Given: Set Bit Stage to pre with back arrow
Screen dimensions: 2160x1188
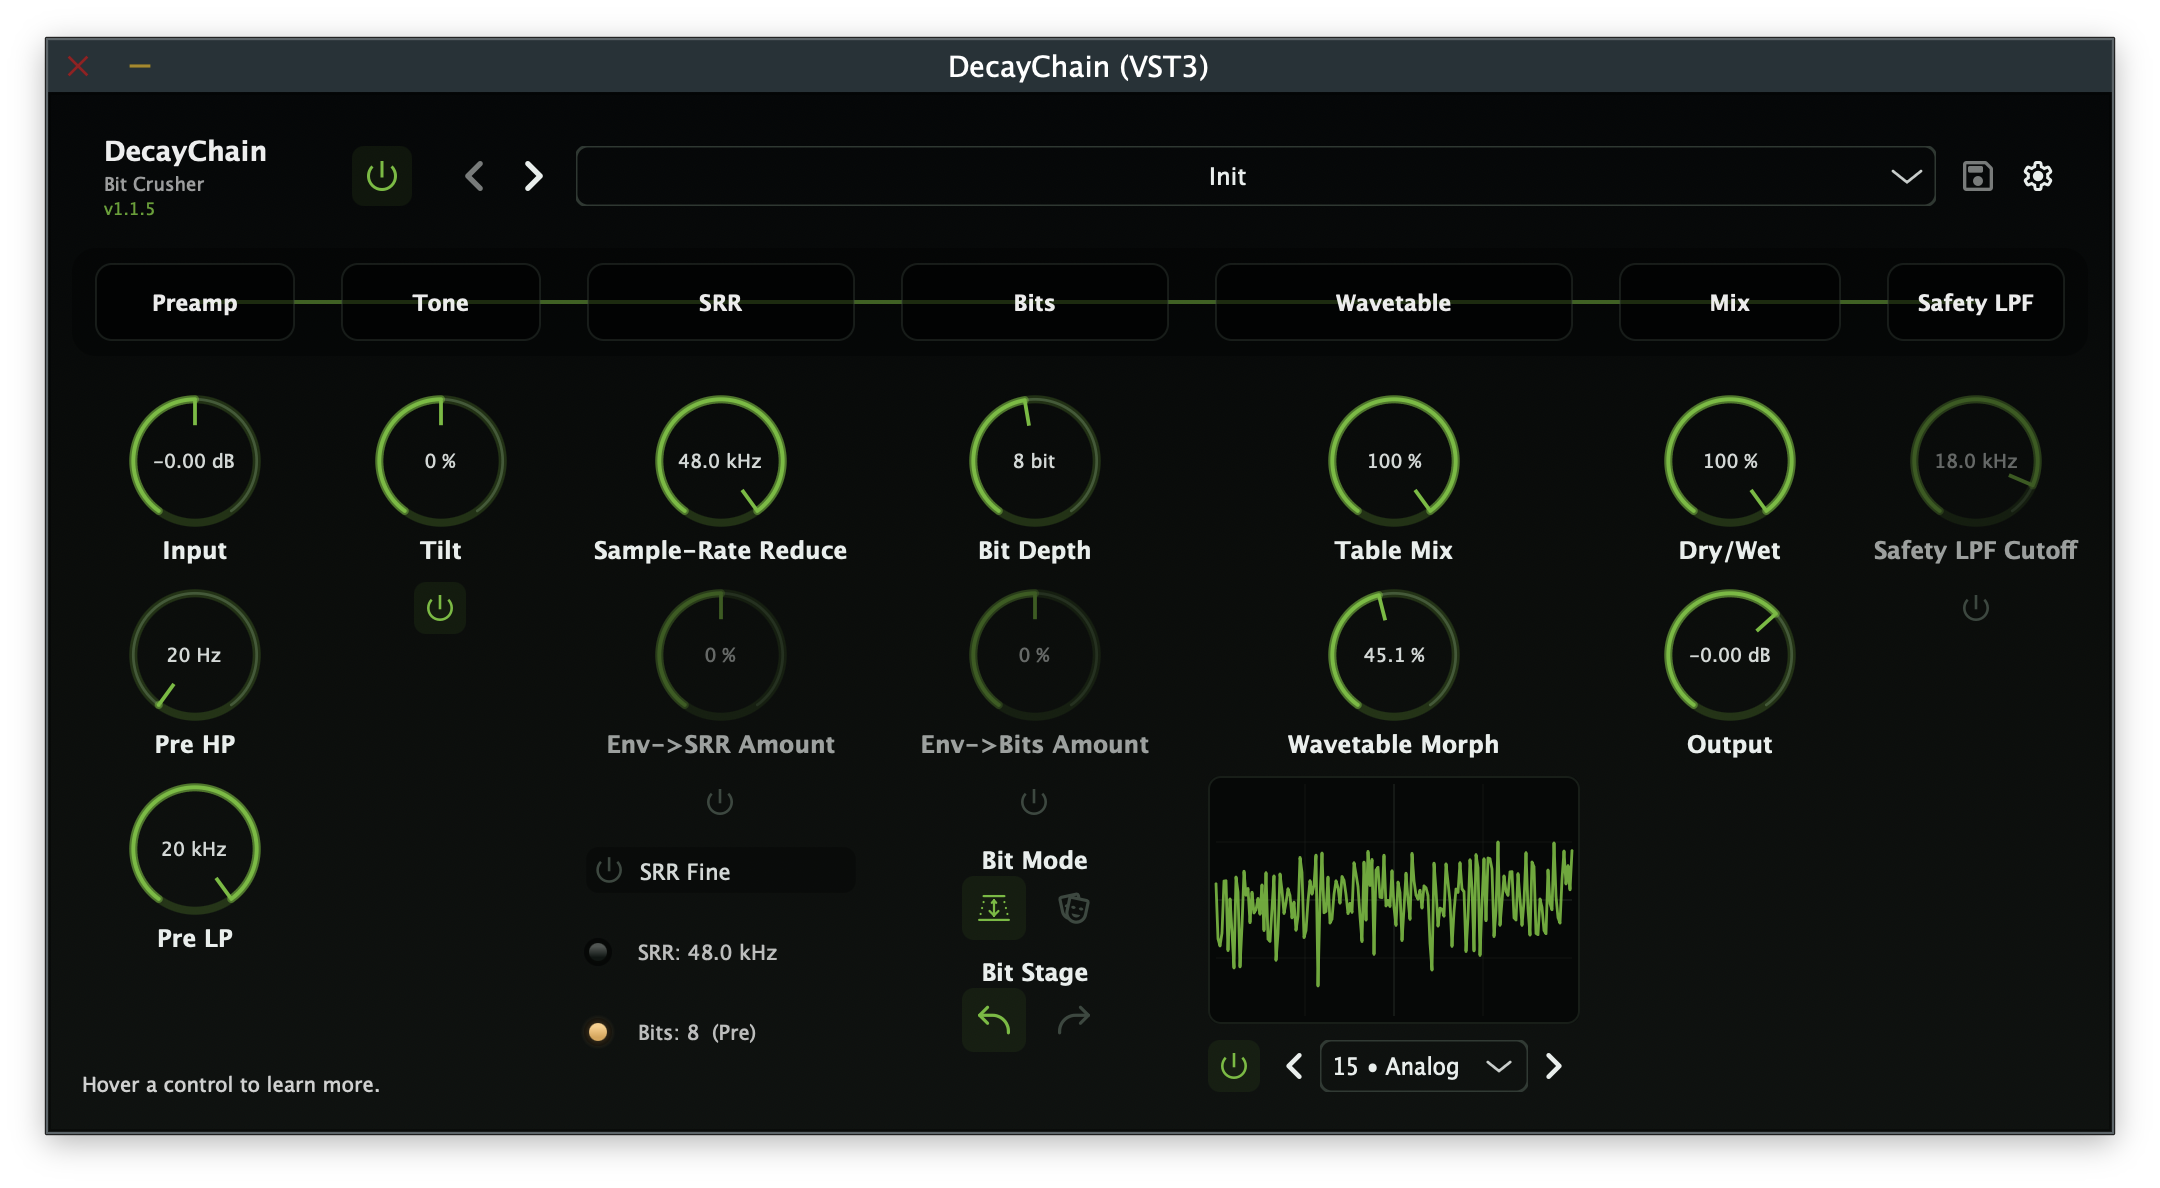Looking at the screenshot, I should [993, 1020].
